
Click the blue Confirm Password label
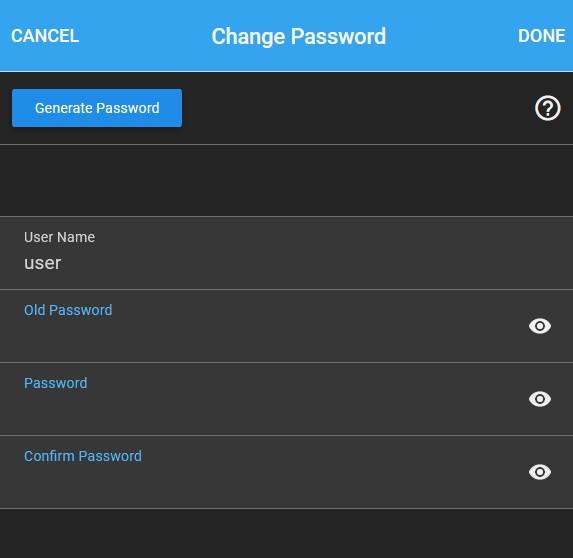(83, 456)
